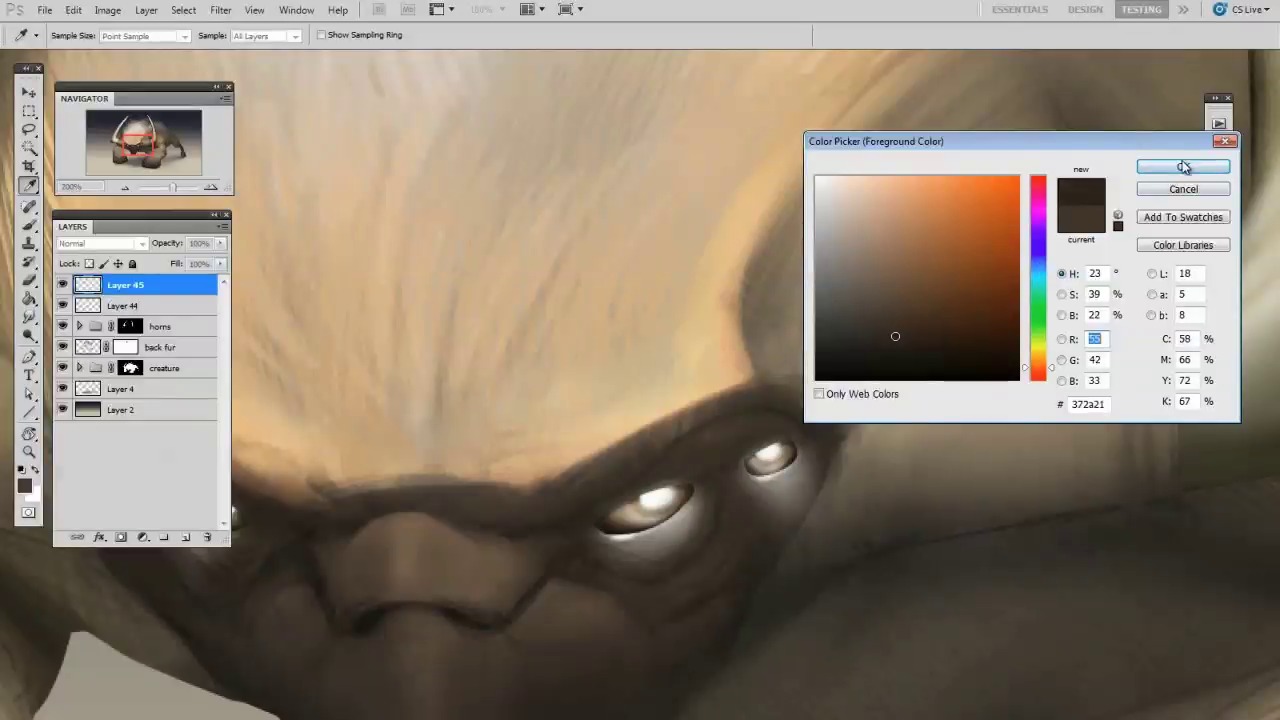
Task: Open the Sample Size dropdown
Action: click(x=144, y=36)
